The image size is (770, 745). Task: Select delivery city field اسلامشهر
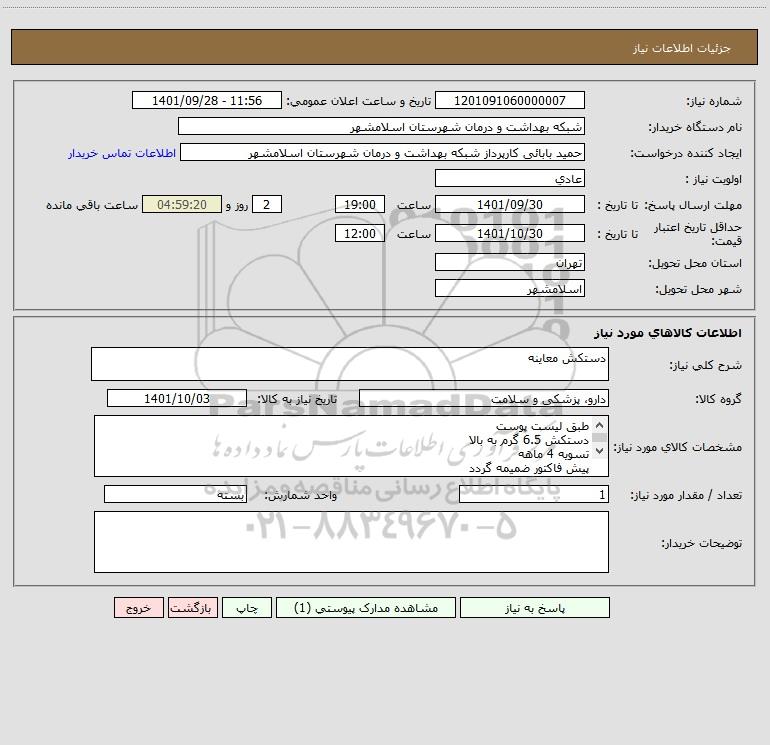click(510, 288)
